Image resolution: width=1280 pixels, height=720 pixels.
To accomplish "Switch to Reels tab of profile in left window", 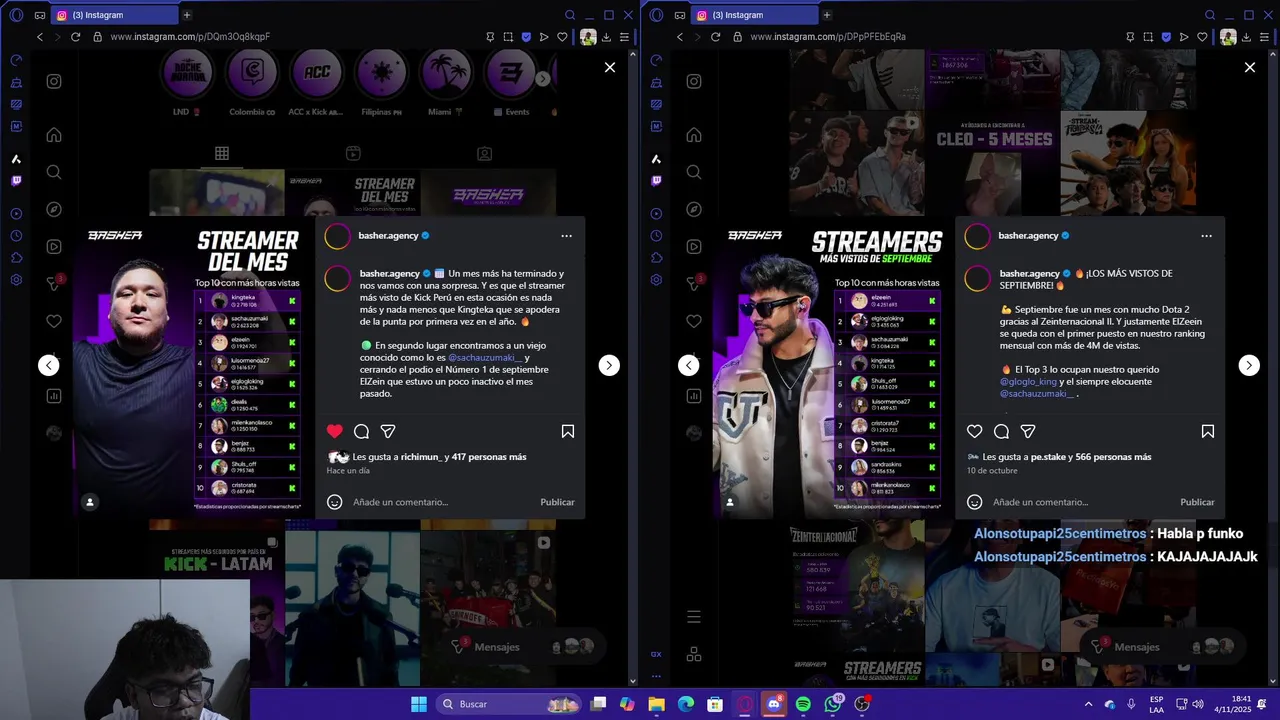I will tap(353, 154).
